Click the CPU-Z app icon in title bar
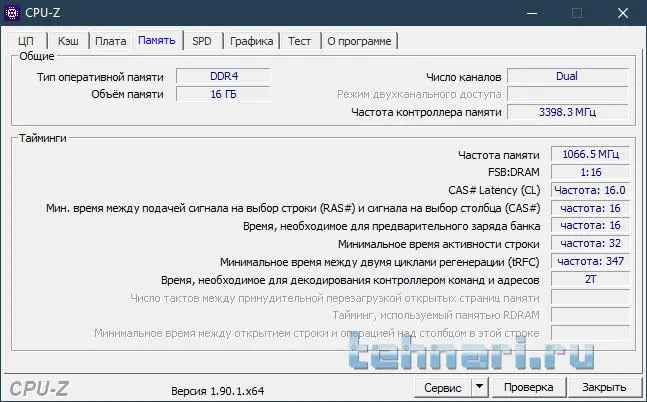Viewport: 647px width, 402px height. point(12,13)
